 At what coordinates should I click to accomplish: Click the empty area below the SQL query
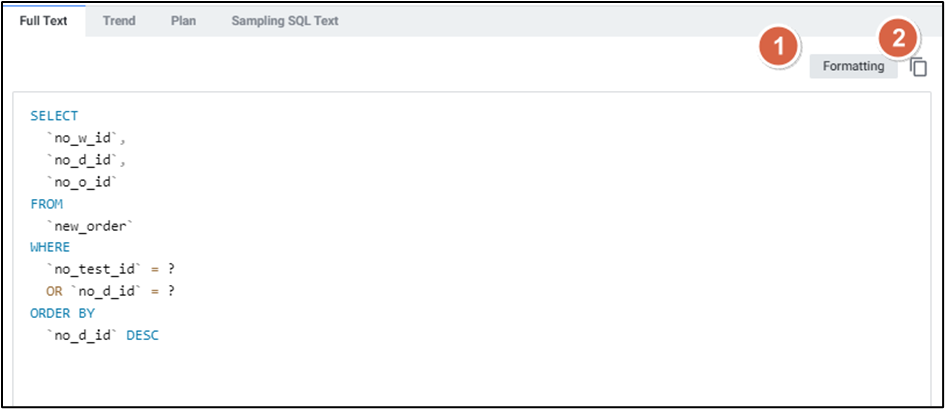point(470,375)
